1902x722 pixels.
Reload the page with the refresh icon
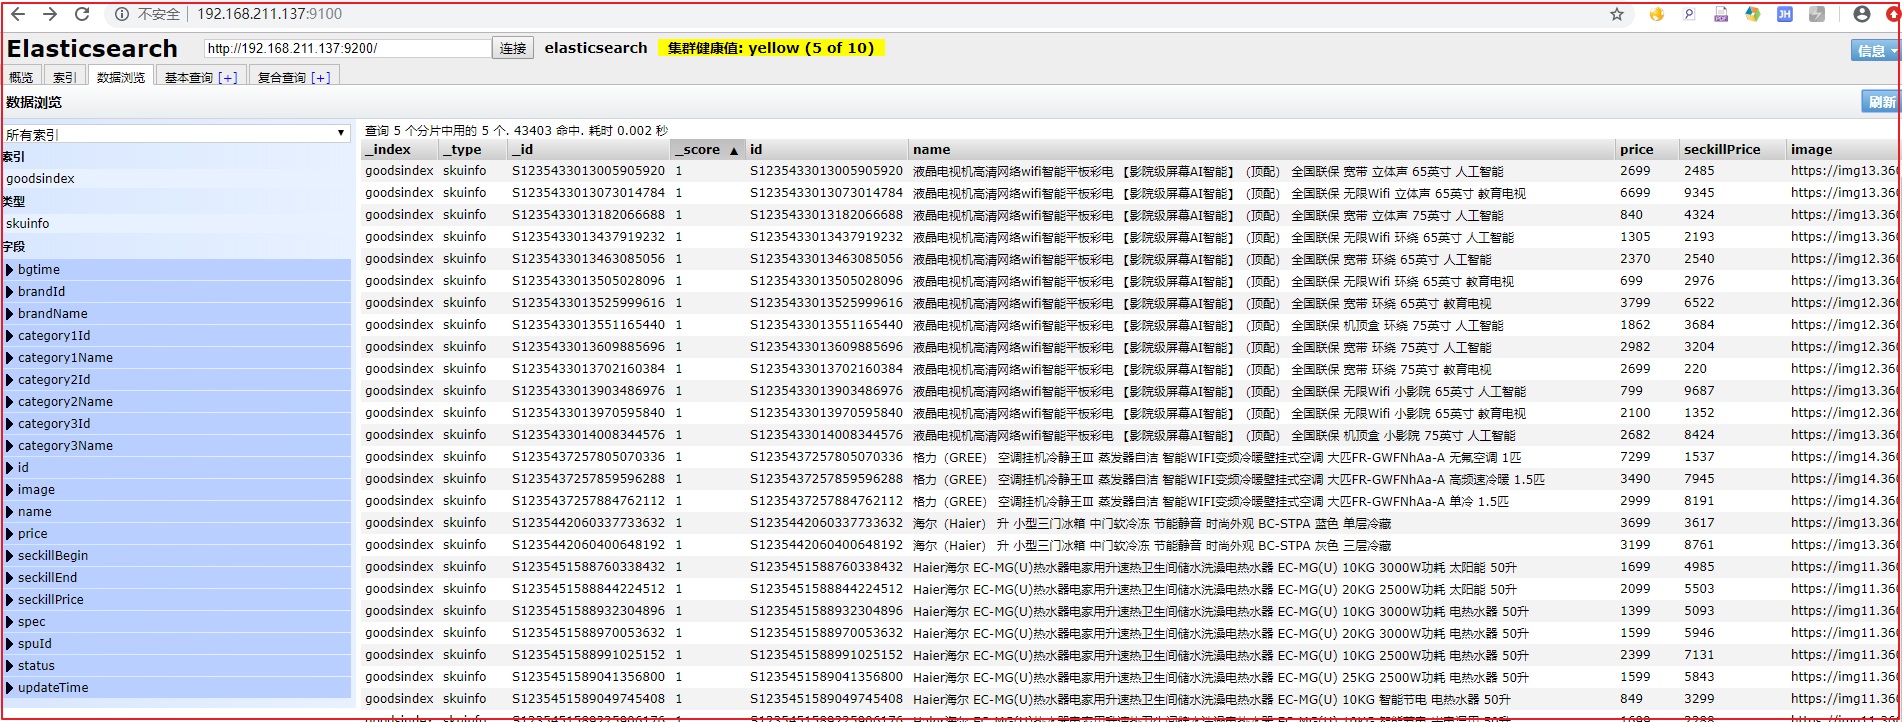pos(82,14)
